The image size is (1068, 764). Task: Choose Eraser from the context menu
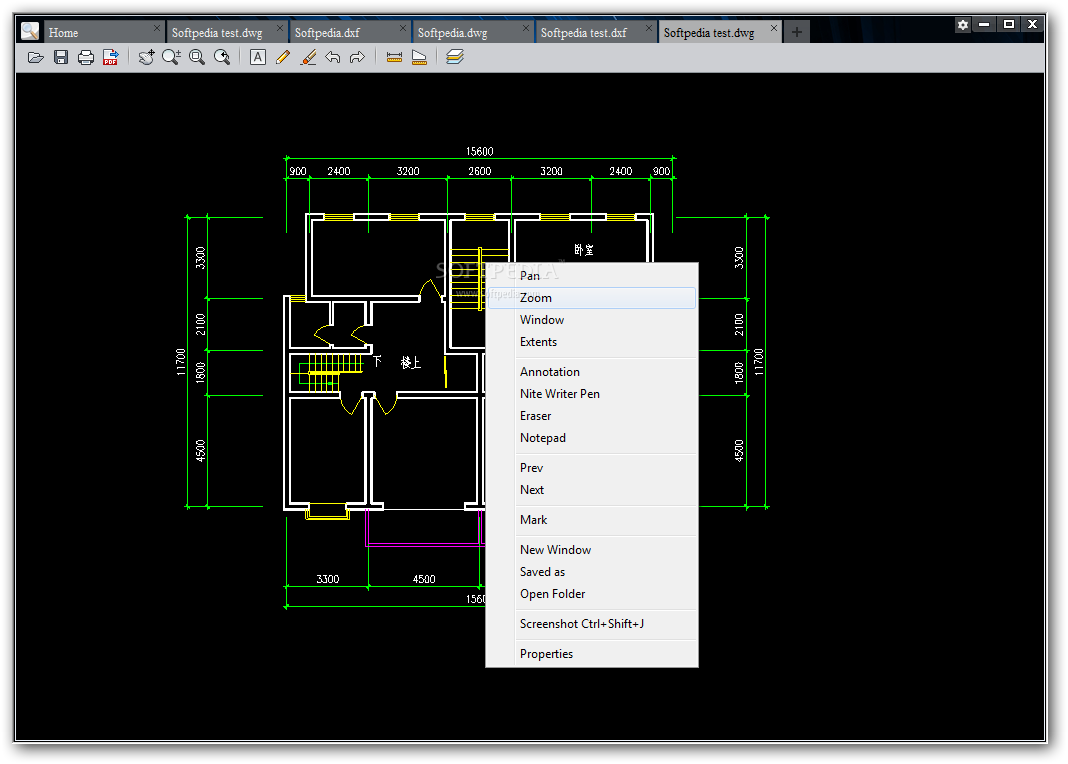pyautogui.click(x=591, y=416)
